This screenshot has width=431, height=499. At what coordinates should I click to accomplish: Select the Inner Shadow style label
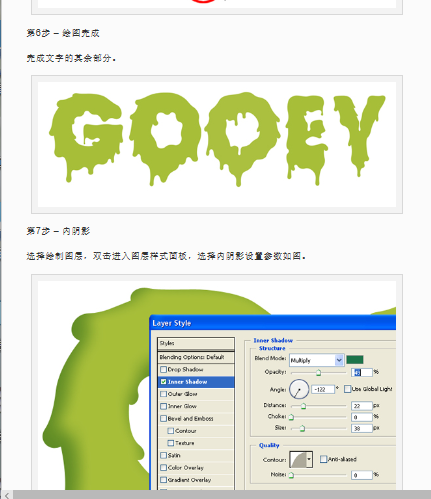[x=187, y=382]
